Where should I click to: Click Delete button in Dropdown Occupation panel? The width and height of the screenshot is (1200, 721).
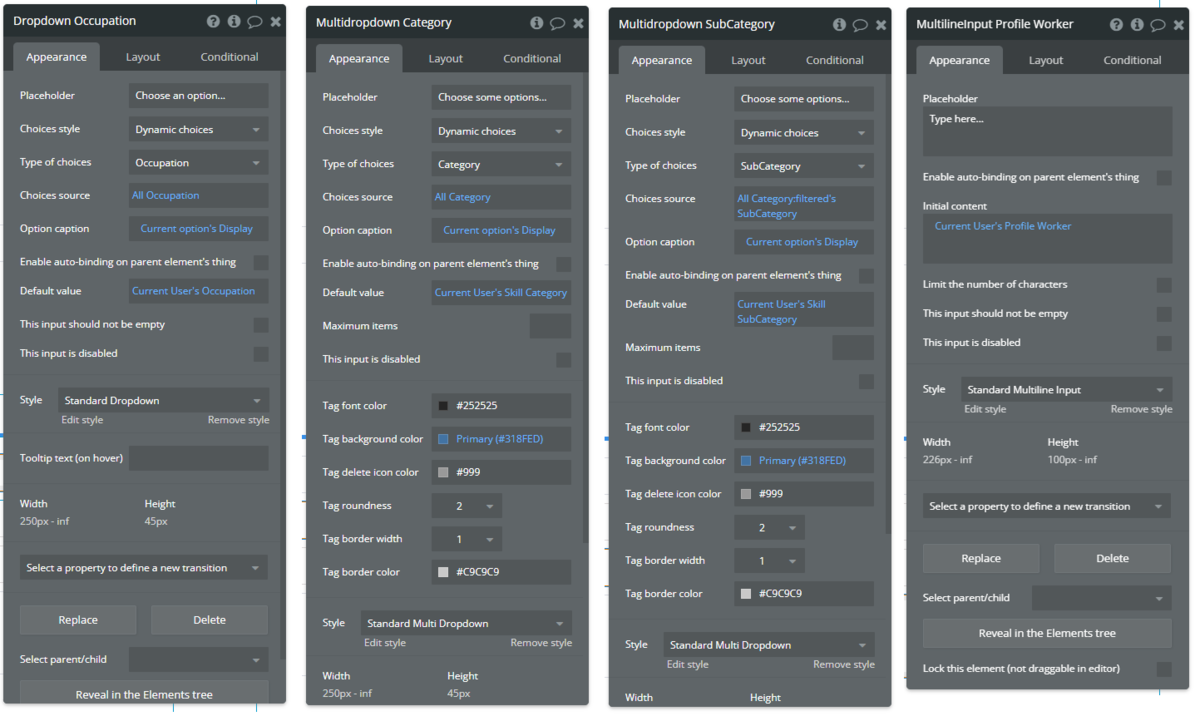209,620
